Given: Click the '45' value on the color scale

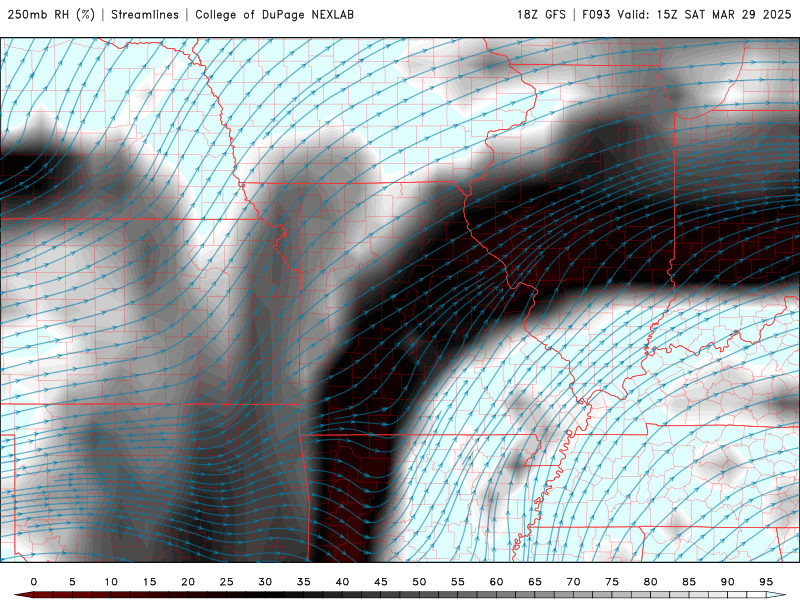Looking at the screenshot, I should tap(381, 582).
